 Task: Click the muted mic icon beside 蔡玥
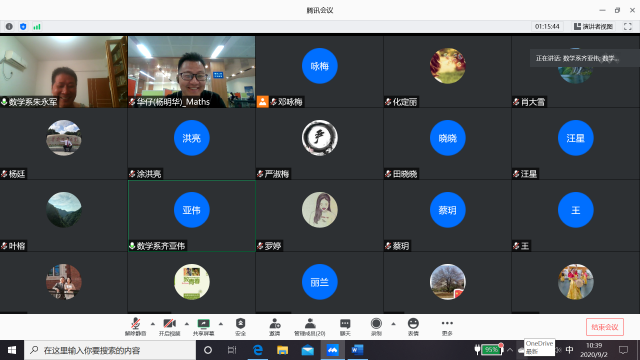coord(388,246)
